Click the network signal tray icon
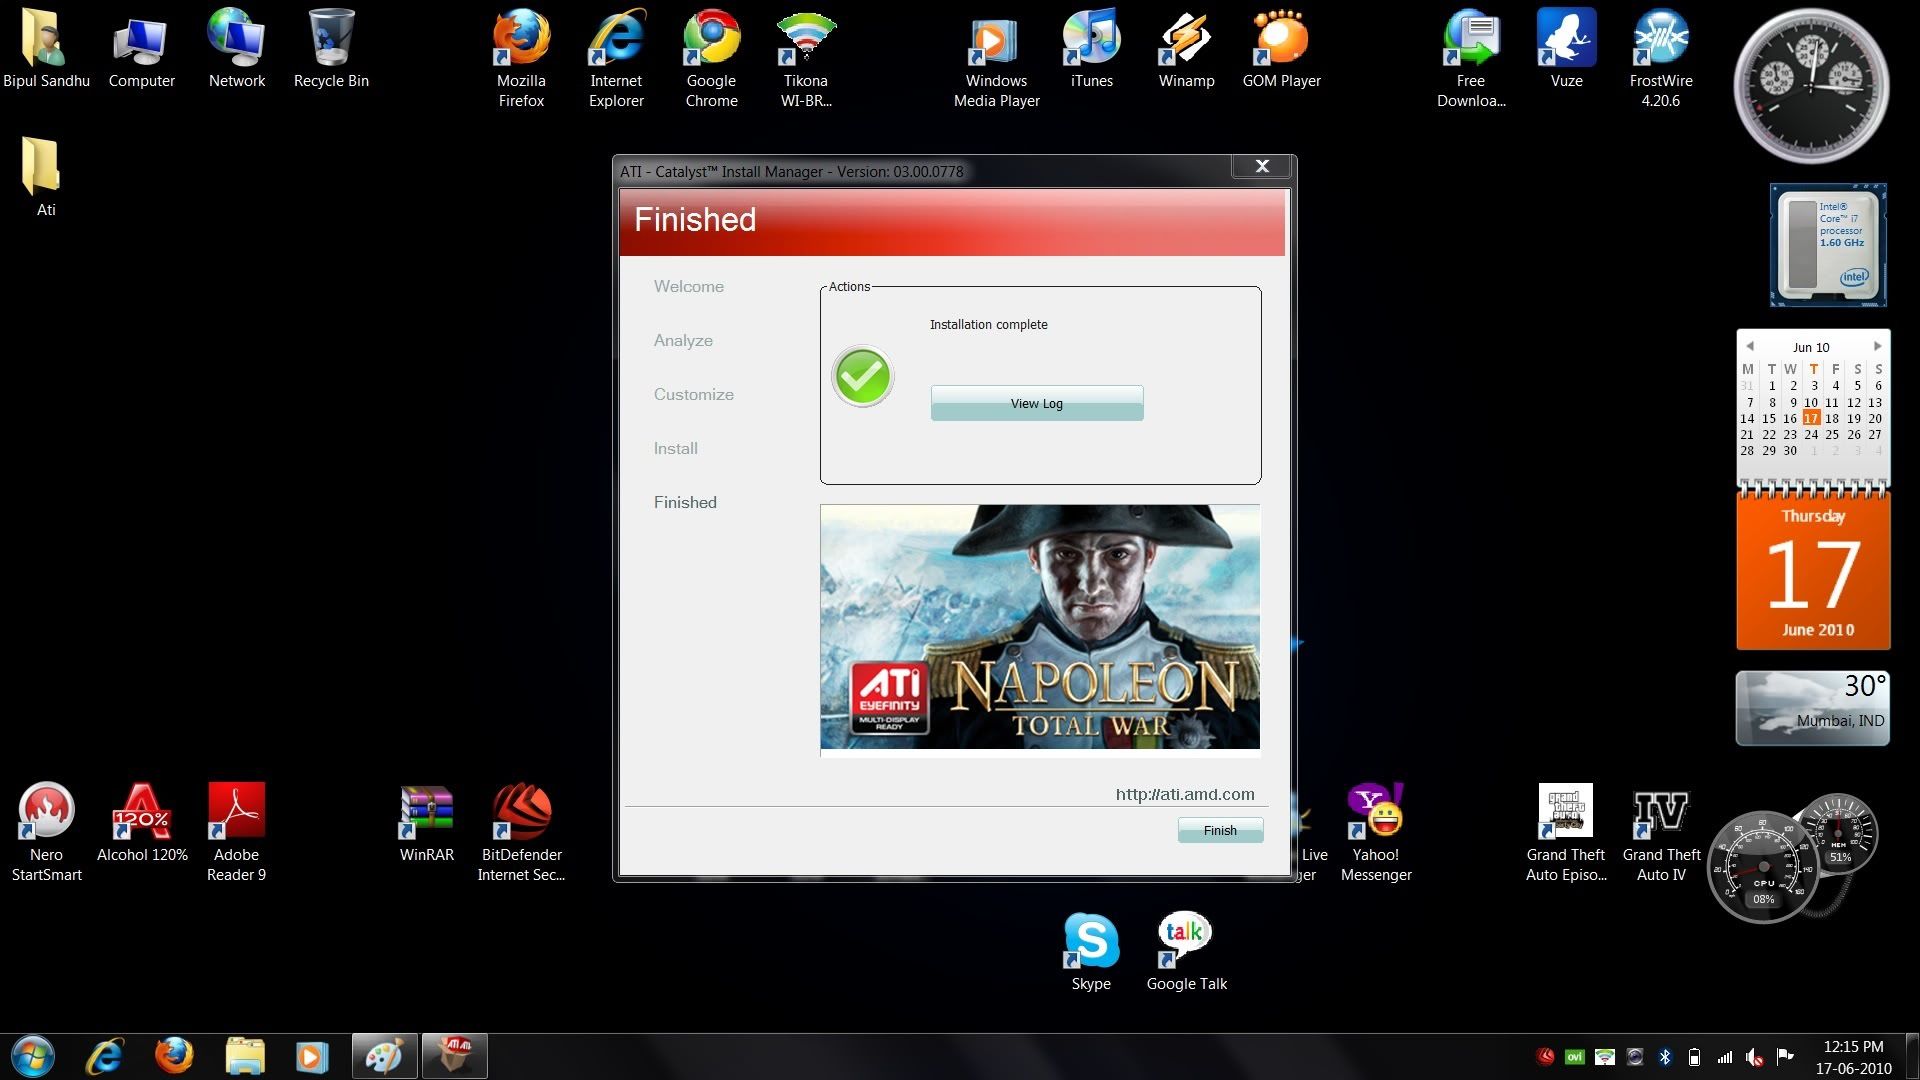 click(1725, 1057)
